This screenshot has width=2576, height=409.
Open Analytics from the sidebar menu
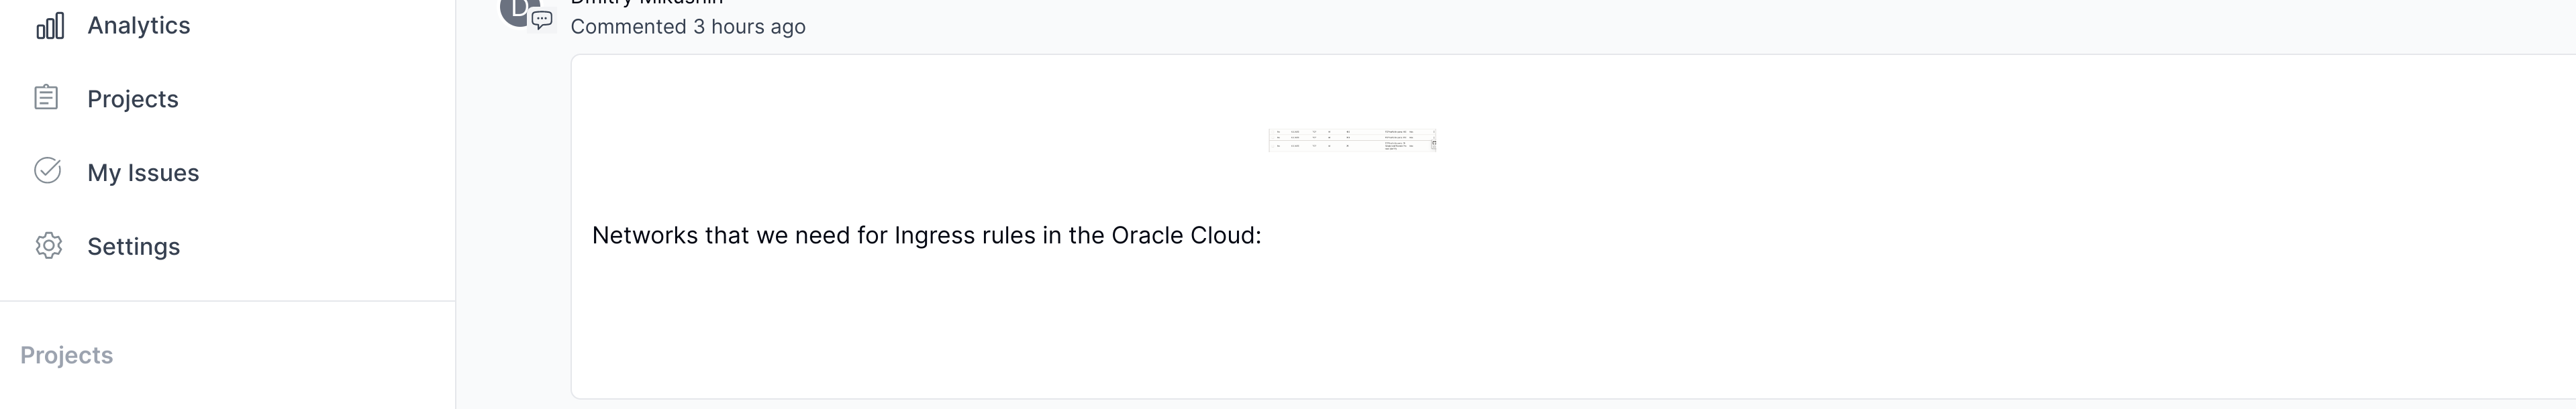click(x=138, y=25)
